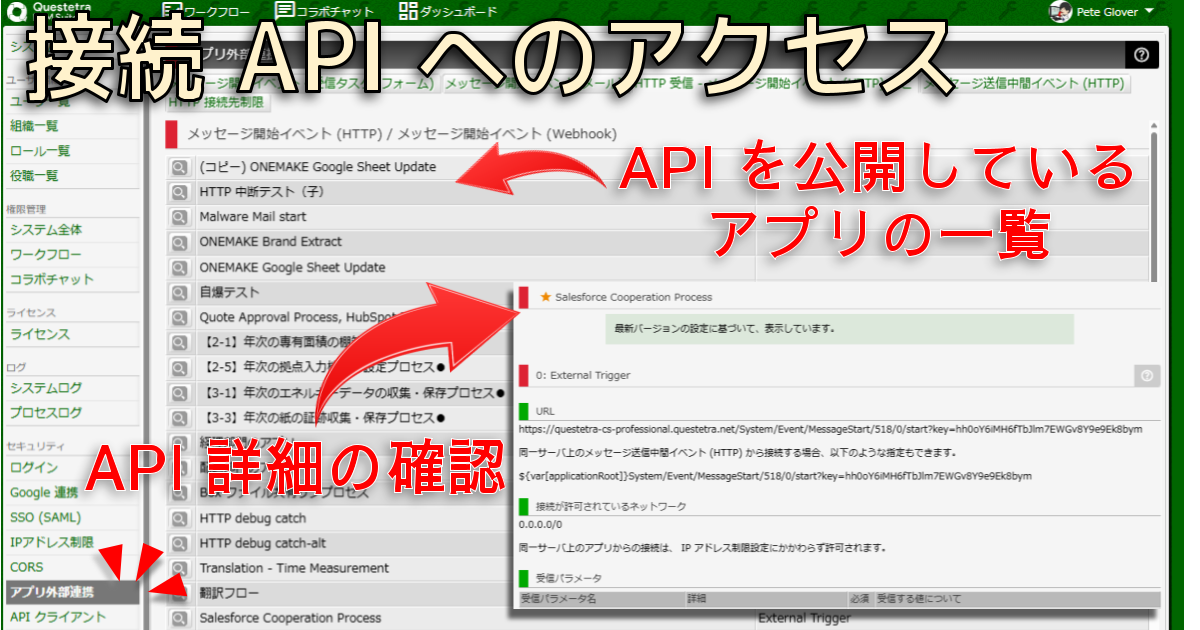The height and width of the screenshot is (630, 1200).
Task: Click magnifier icon beside 【3-1】年次のエネルギー row
Action: (180, 393)
